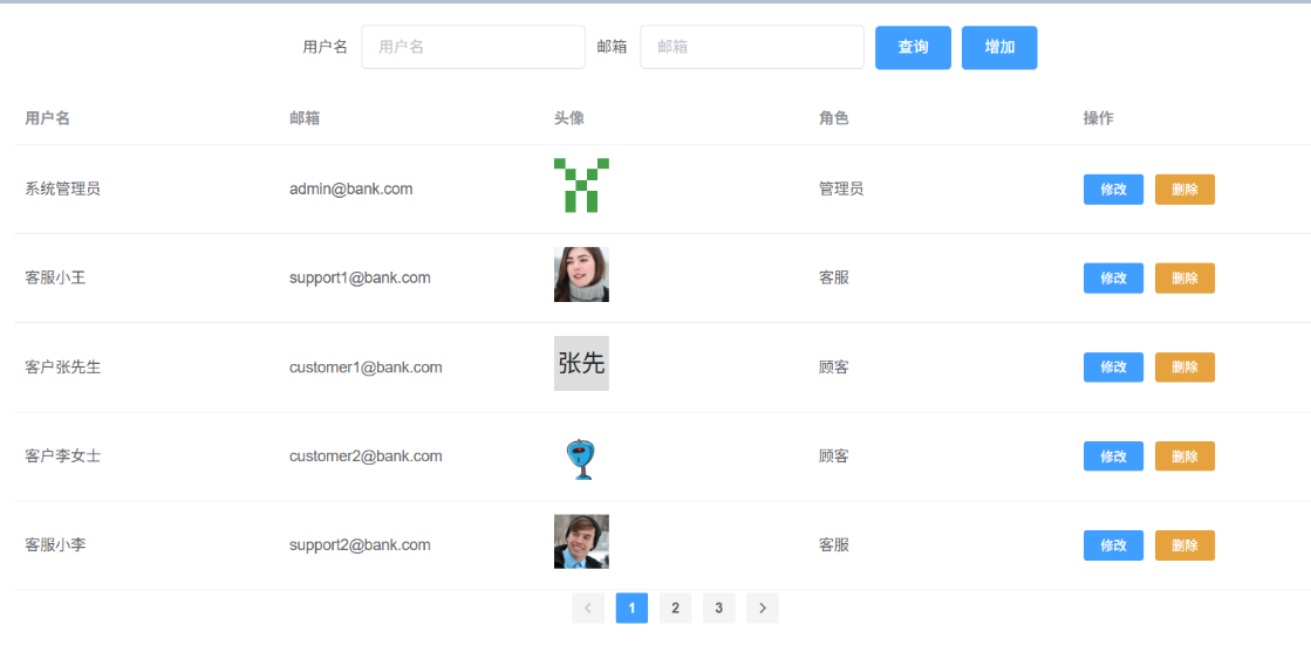Modify the 客户李女士 record
Image resolution: width=1311 pixels, height=659 pixels.
[x=1113, y=456]
